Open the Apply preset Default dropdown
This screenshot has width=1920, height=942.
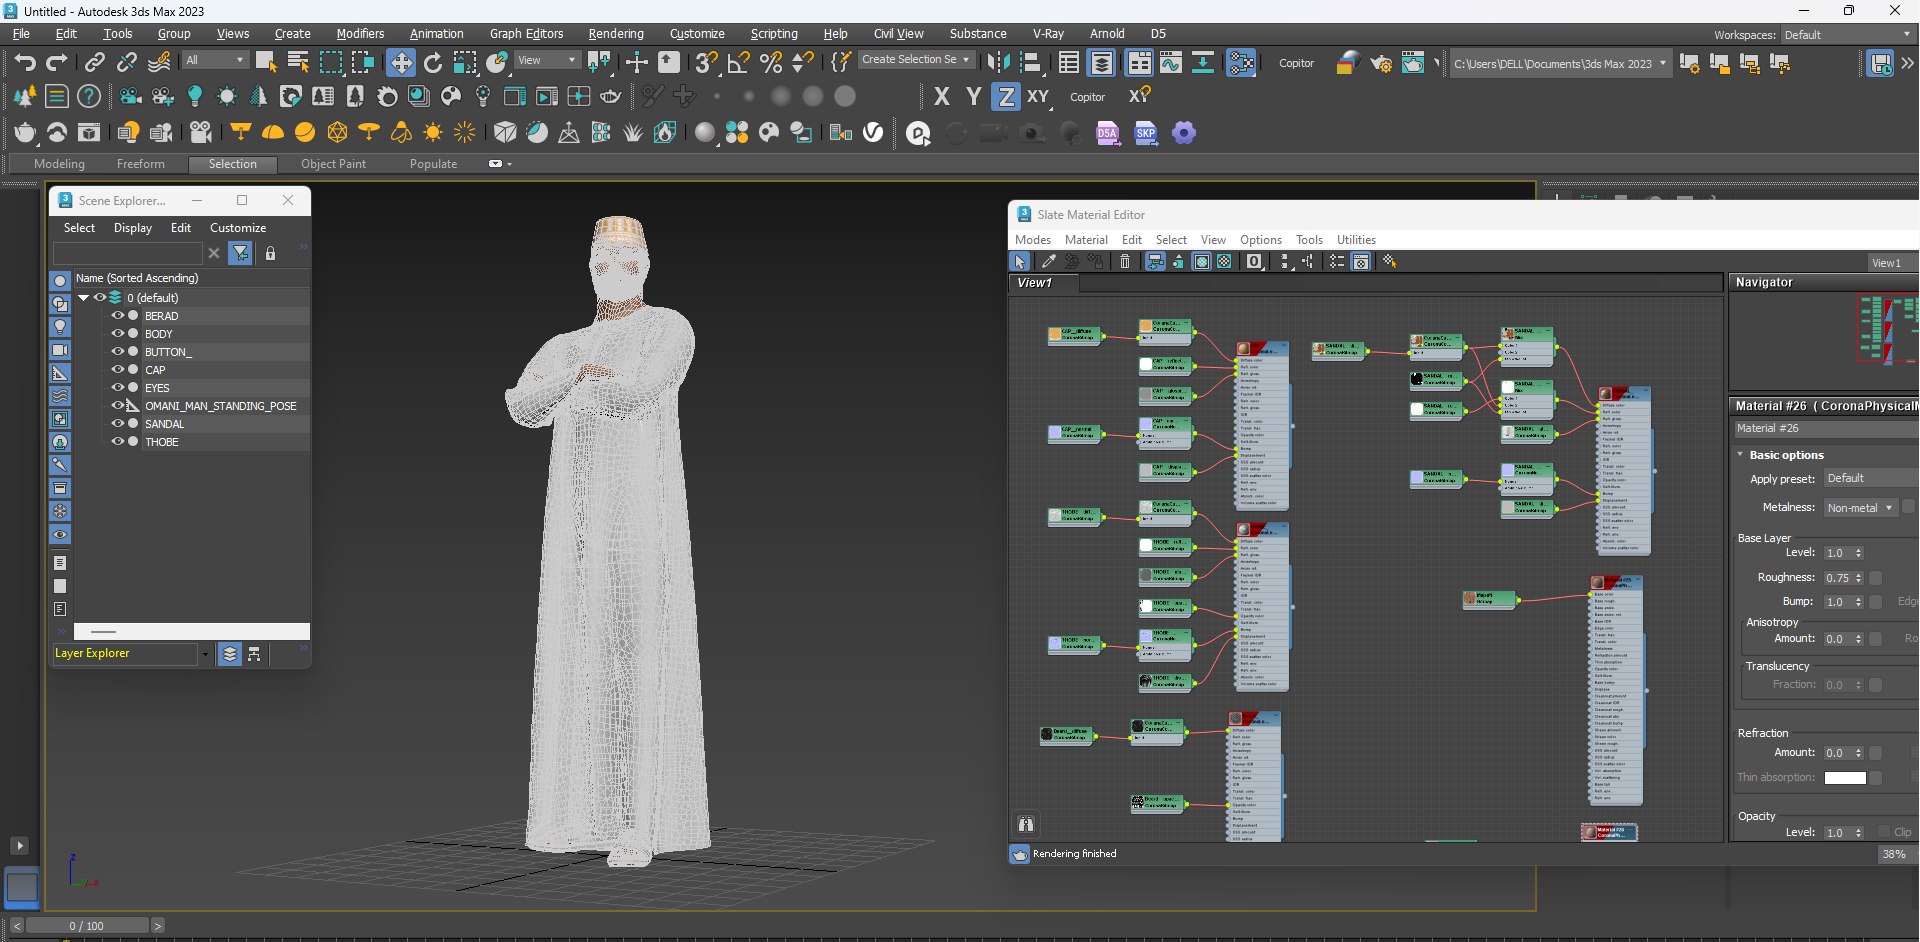coord(1871,479)
